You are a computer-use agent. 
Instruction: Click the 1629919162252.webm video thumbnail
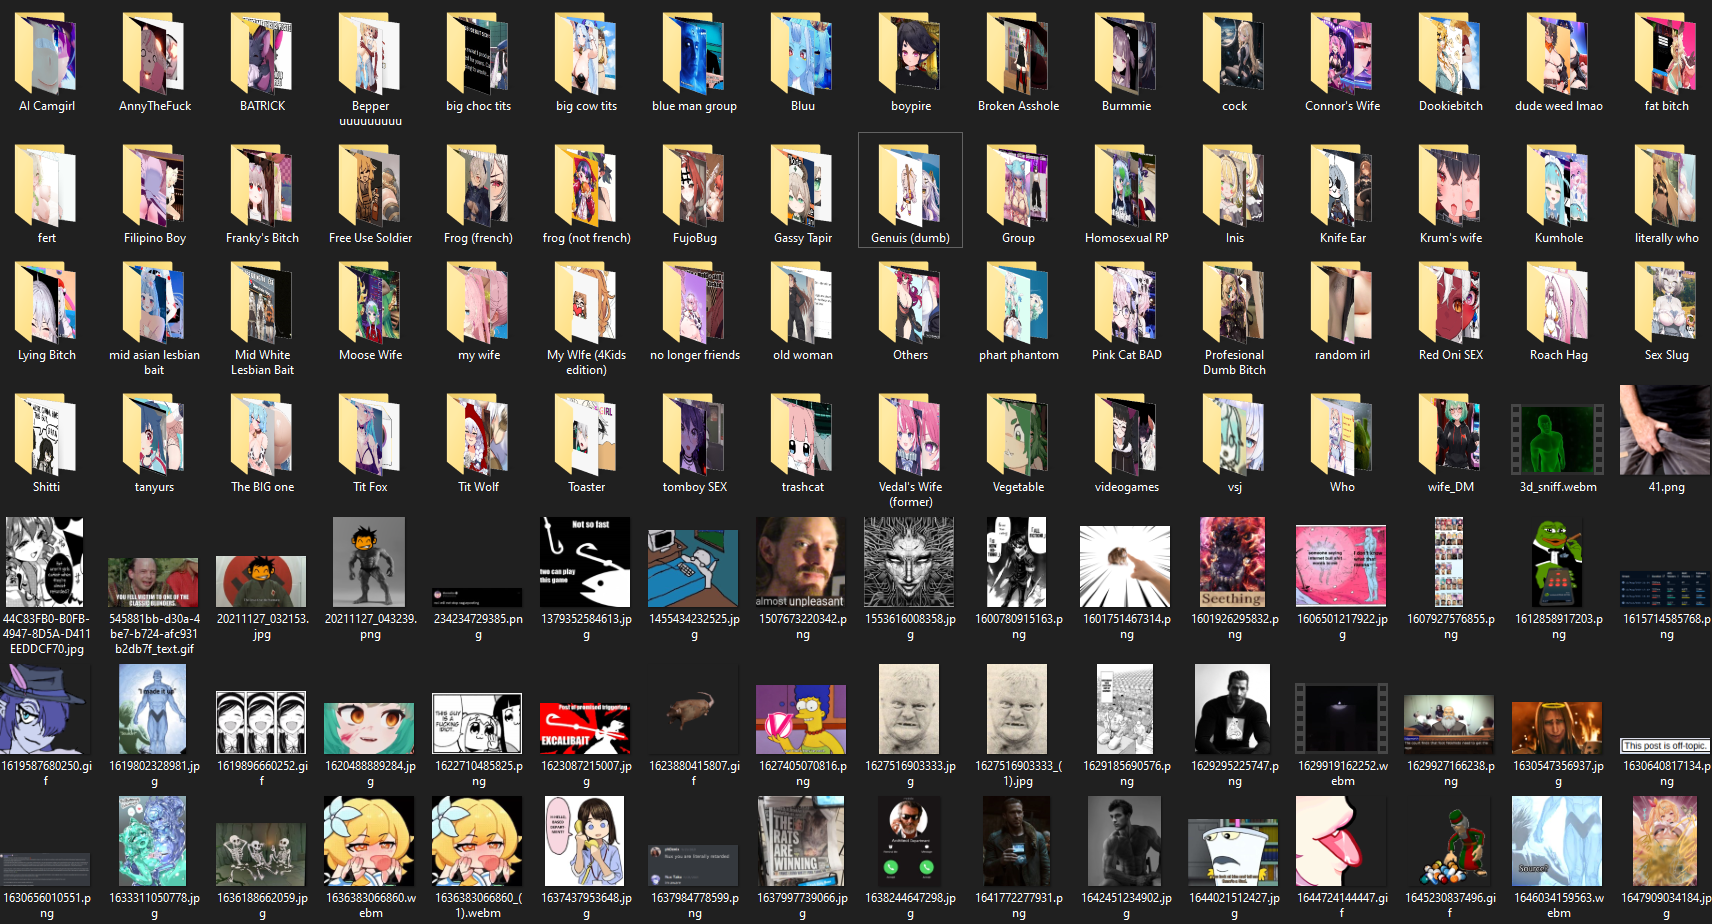(x=1341, y=719)
